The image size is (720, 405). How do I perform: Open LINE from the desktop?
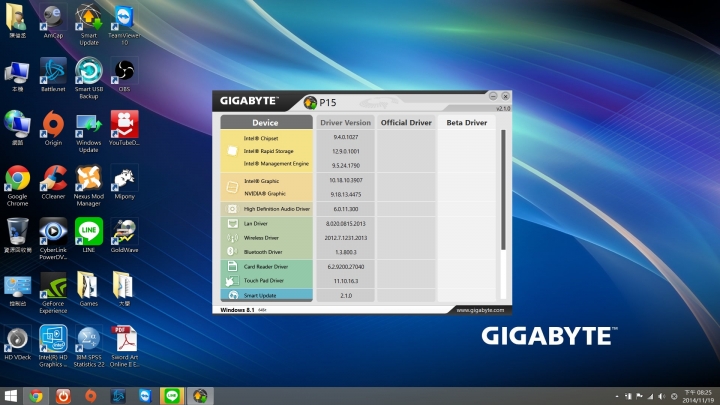89,236
